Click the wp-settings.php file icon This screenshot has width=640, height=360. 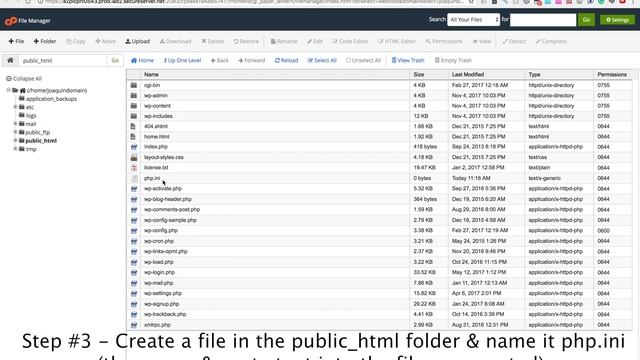point(134,293)
